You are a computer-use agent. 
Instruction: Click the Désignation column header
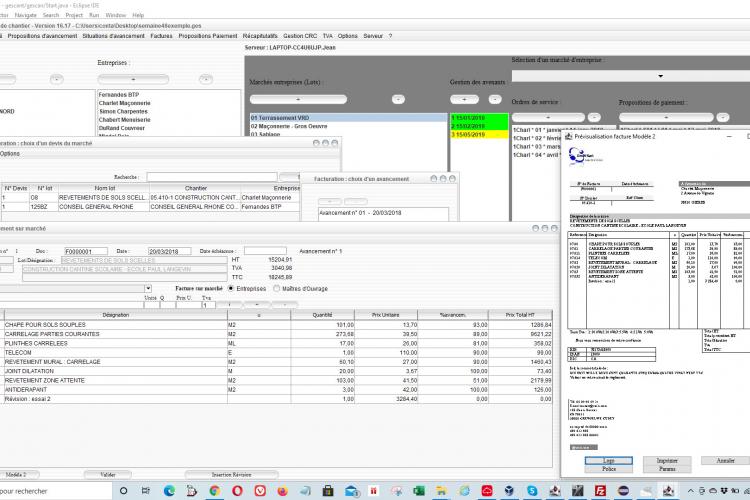coord(116,315)
